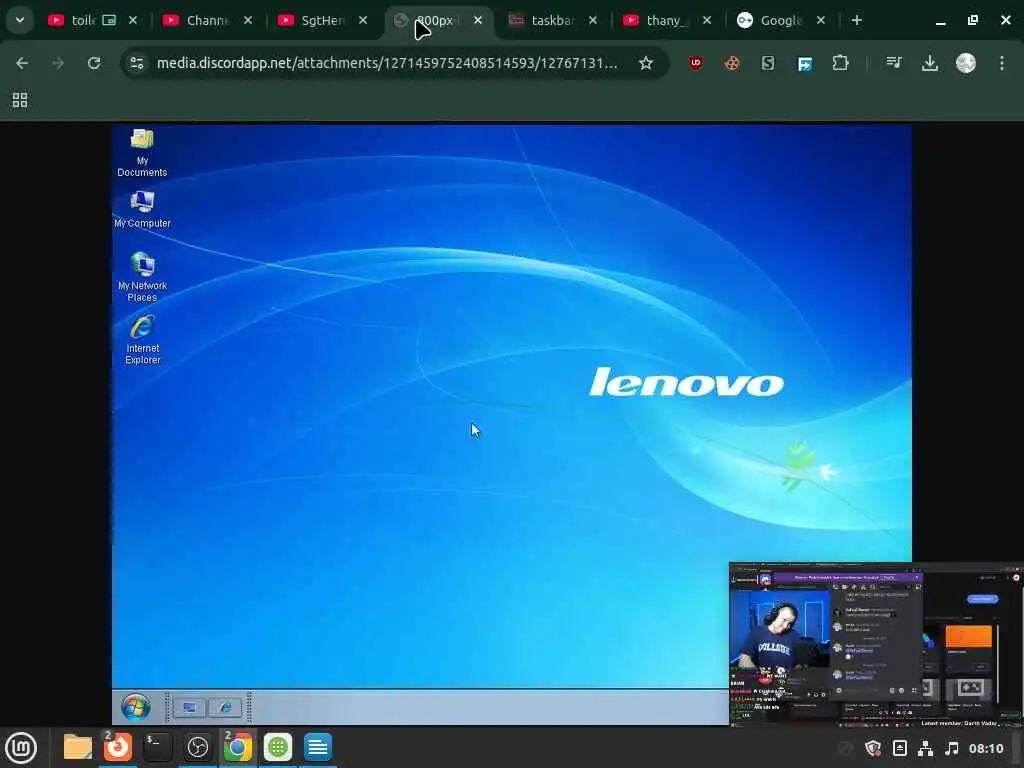The height and width of the screenshot is (768, 1024).
Task: Open the blue extension next to puzzle icon
Action: tap(805, 63)
